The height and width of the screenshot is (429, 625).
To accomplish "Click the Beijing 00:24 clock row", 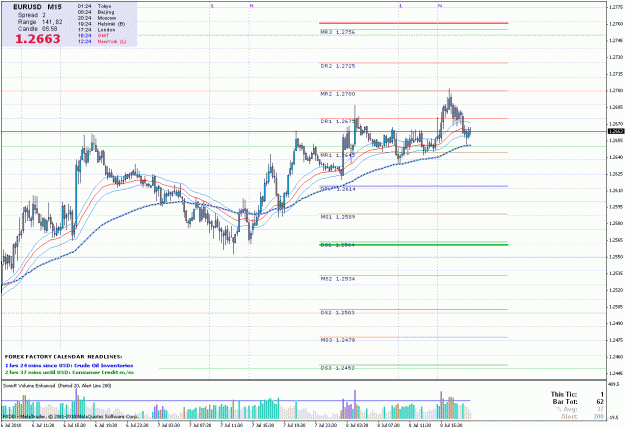I will [96, 12].
